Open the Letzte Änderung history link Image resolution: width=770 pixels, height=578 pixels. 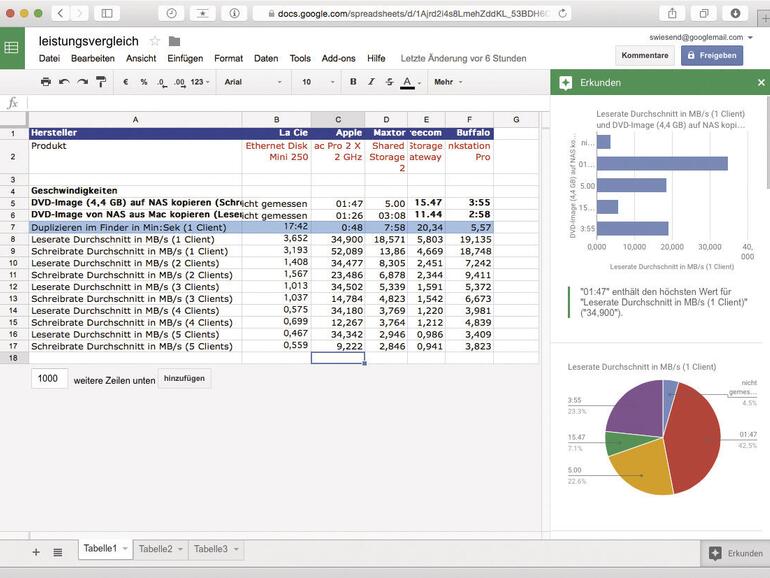[x=463, y=58]
